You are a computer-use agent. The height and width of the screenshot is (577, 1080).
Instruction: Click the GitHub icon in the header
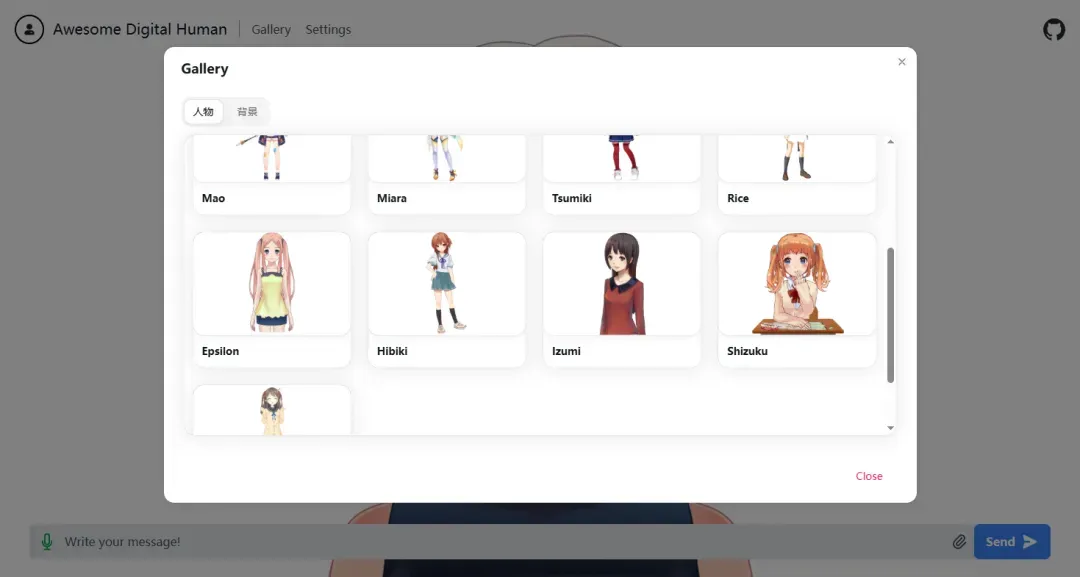coord(1054,30)
